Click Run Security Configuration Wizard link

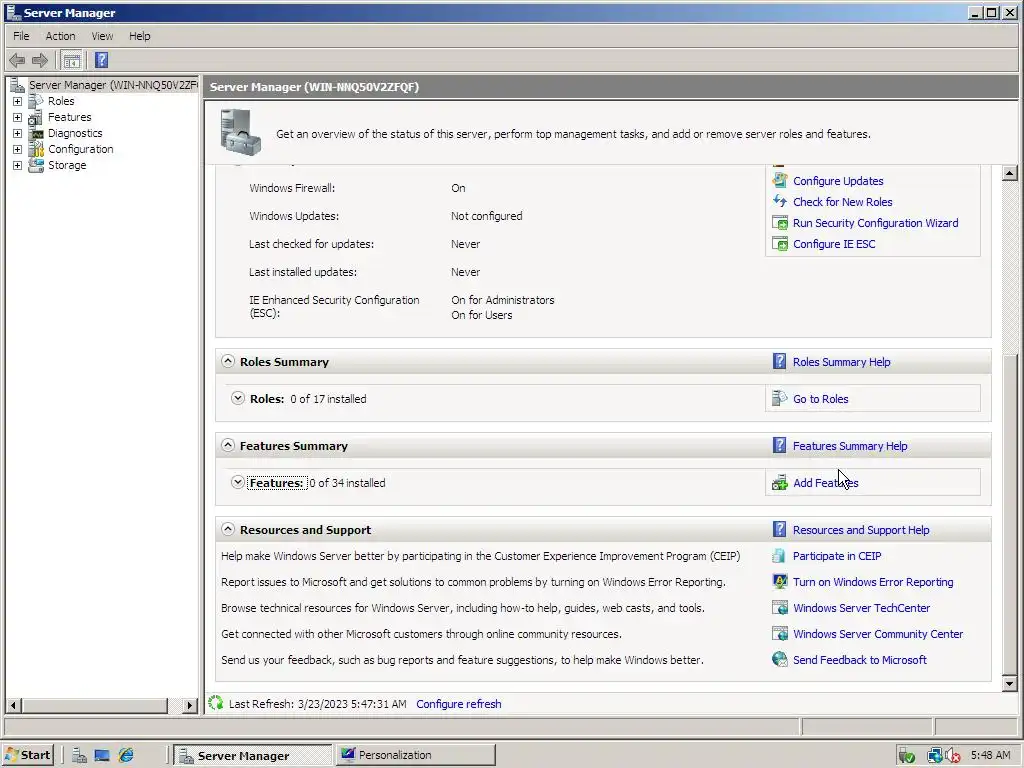(x=875, y=223)
